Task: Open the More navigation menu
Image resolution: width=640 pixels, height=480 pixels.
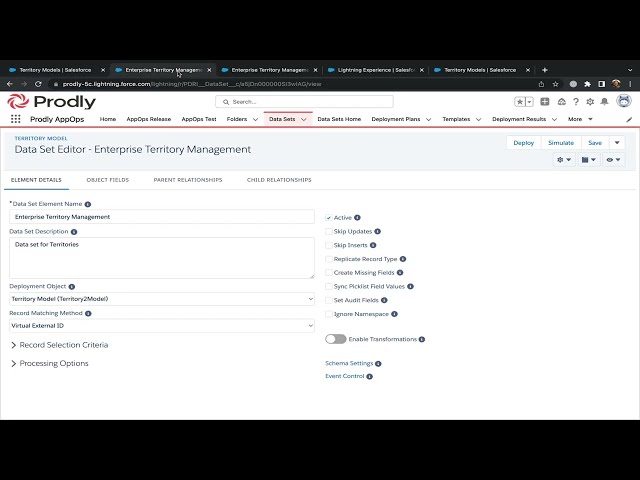Action: coord(580,119)
